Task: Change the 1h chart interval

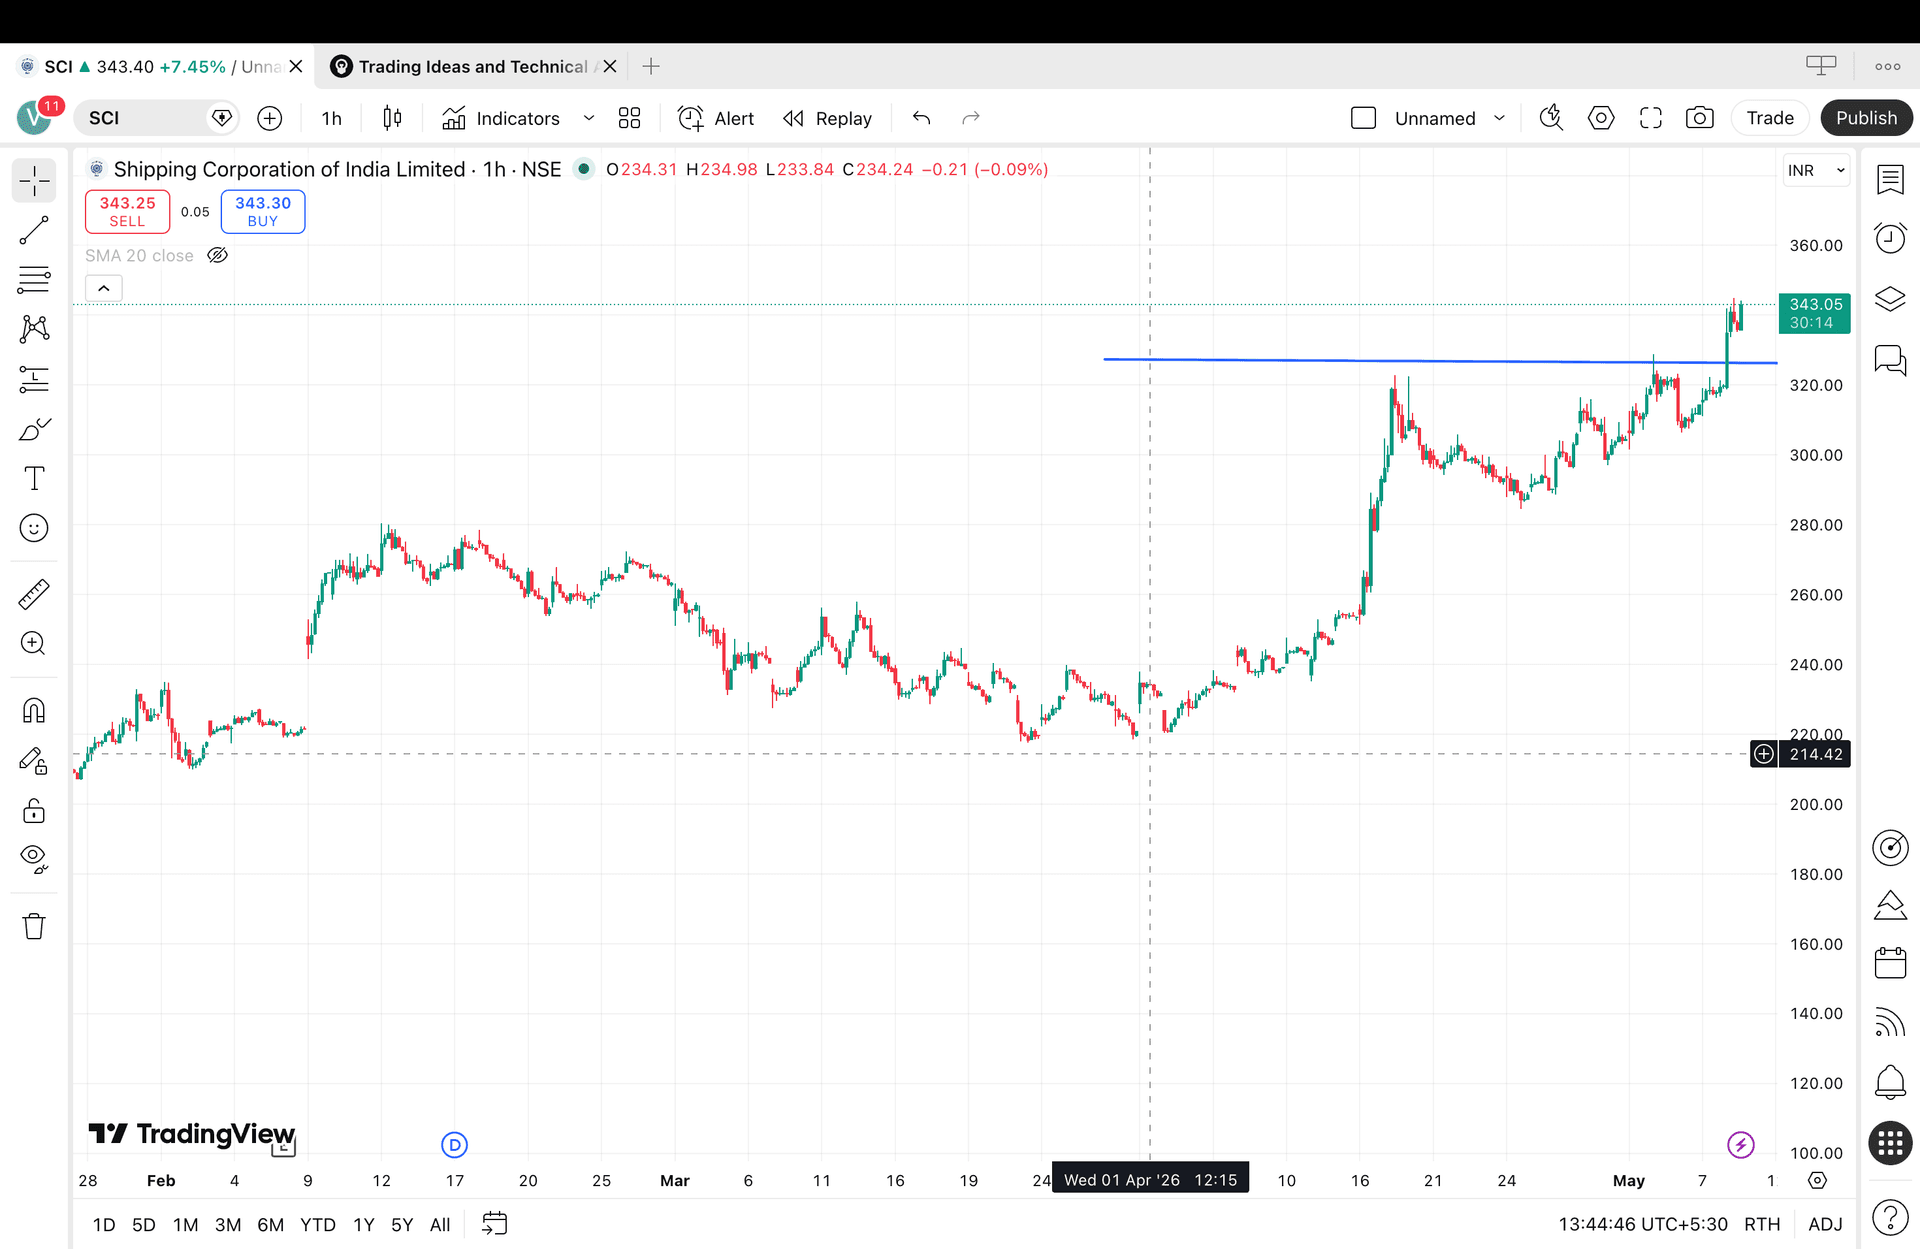Action: [x=332, y=118]
